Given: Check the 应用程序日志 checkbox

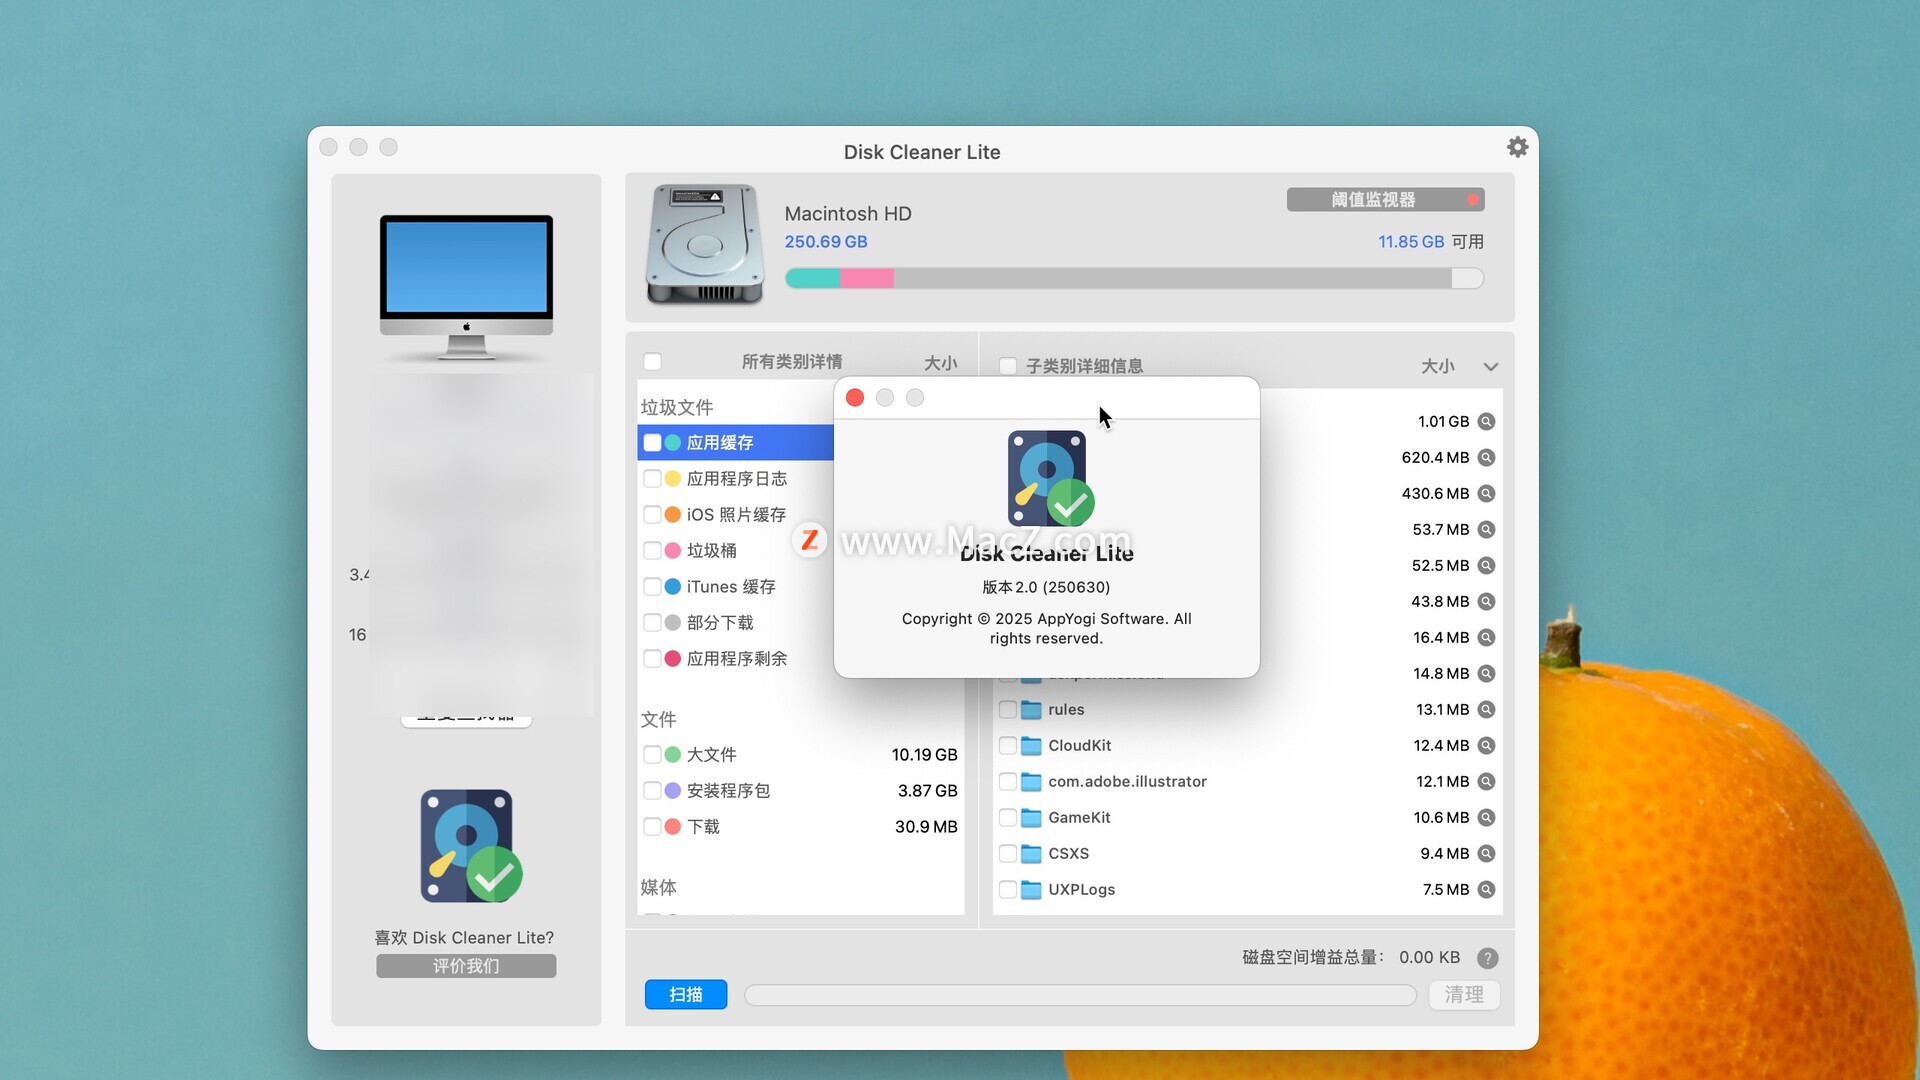Looking at the screenshot, I should [652, 479].
